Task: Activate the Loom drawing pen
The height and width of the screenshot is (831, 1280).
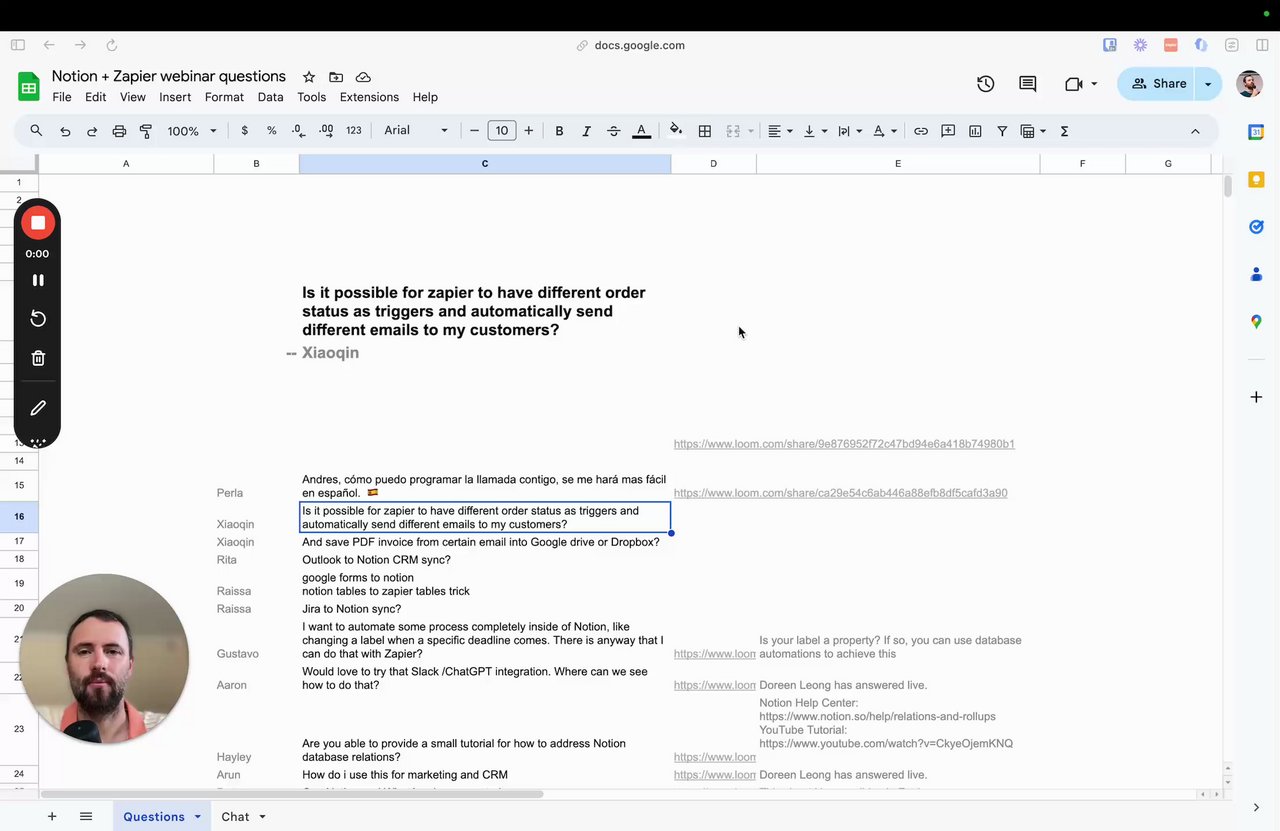Action: 38,408
